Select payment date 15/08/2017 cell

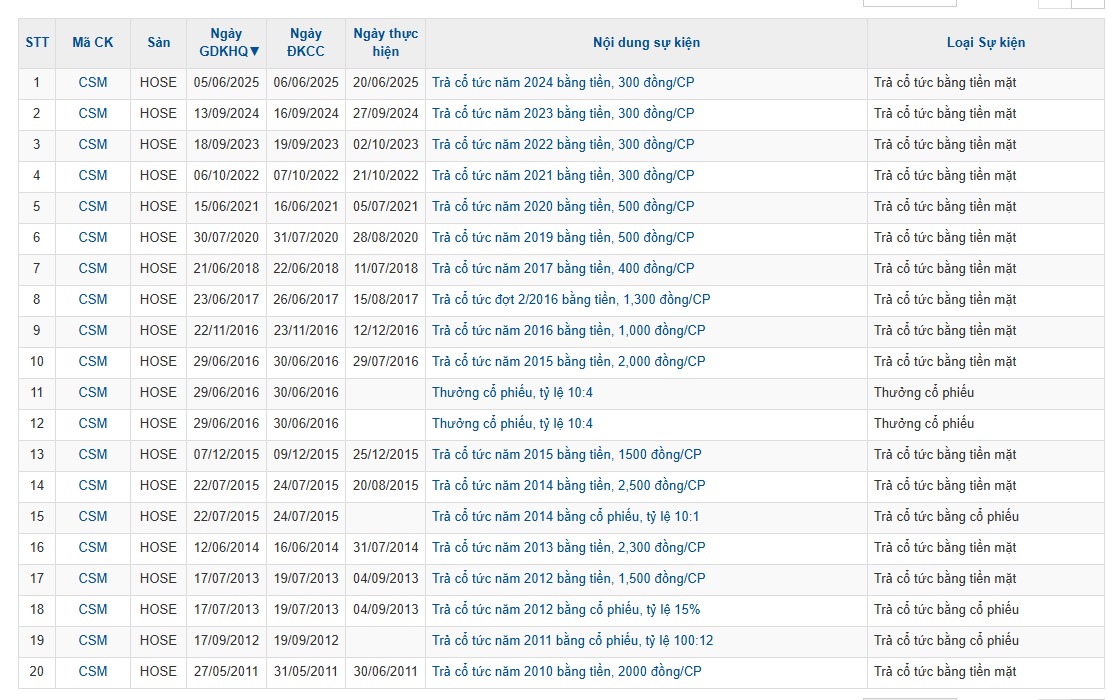click(x=386, y=300)
